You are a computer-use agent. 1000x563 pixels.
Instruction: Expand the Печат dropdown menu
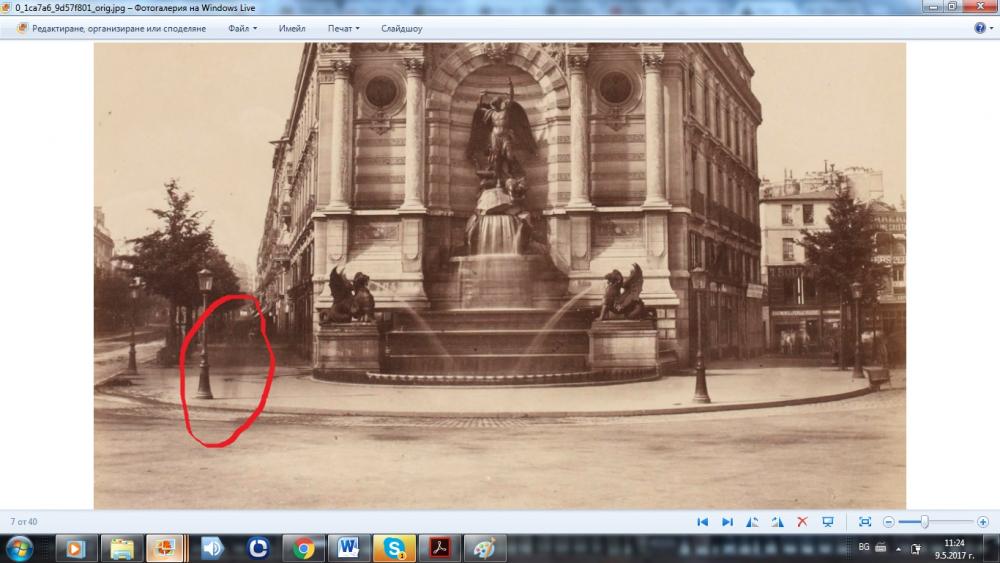pyautogui.click(x=343, y=28)
